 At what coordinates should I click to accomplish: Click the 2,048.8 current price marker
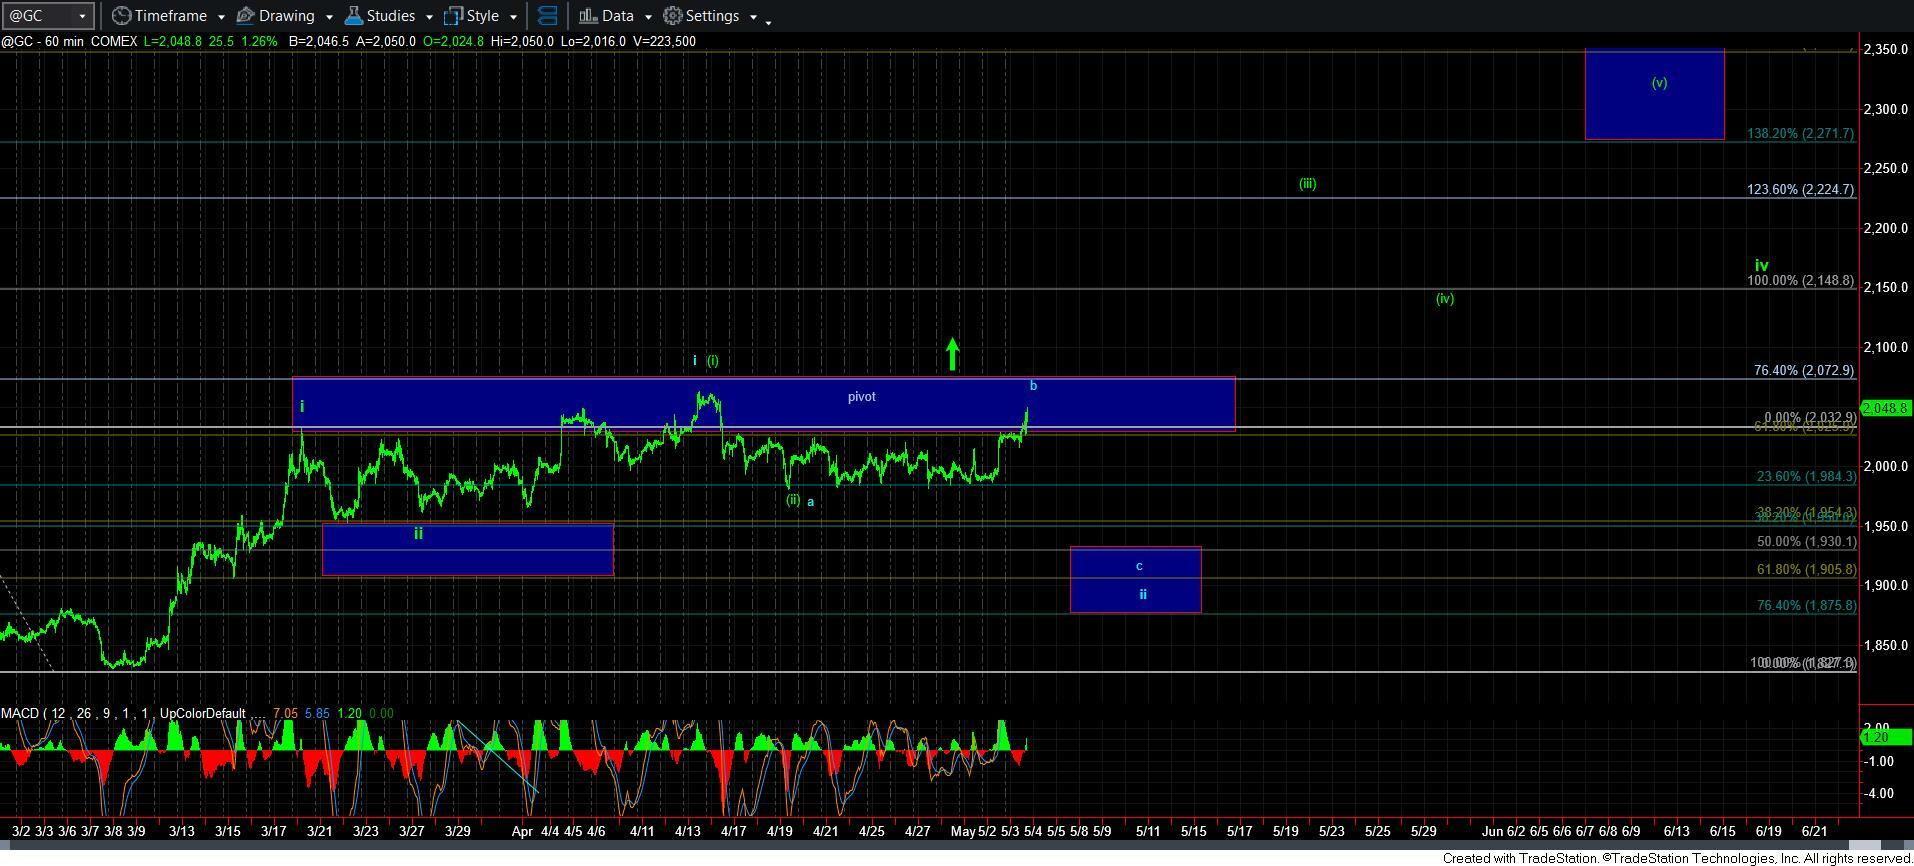click(1885, 408)
